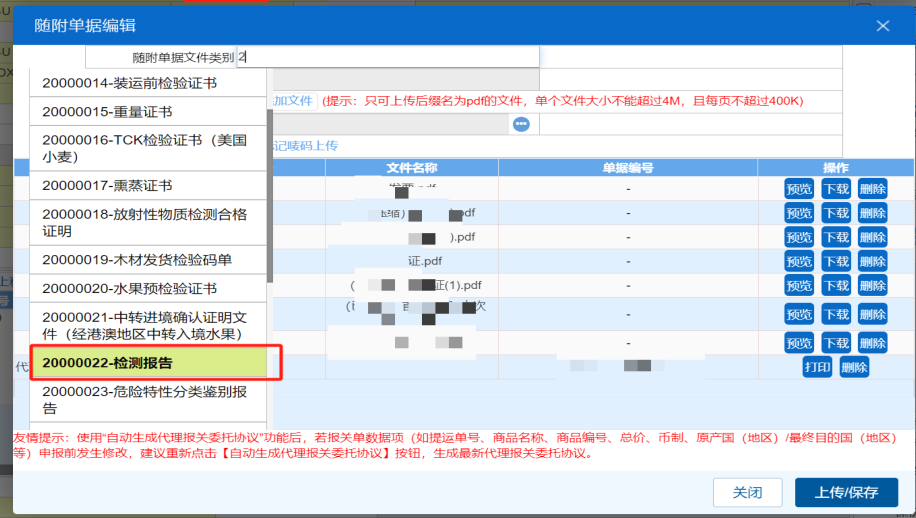
Task: Click the 随附单据文件类别 input field
Action: (x=388, y=58)
